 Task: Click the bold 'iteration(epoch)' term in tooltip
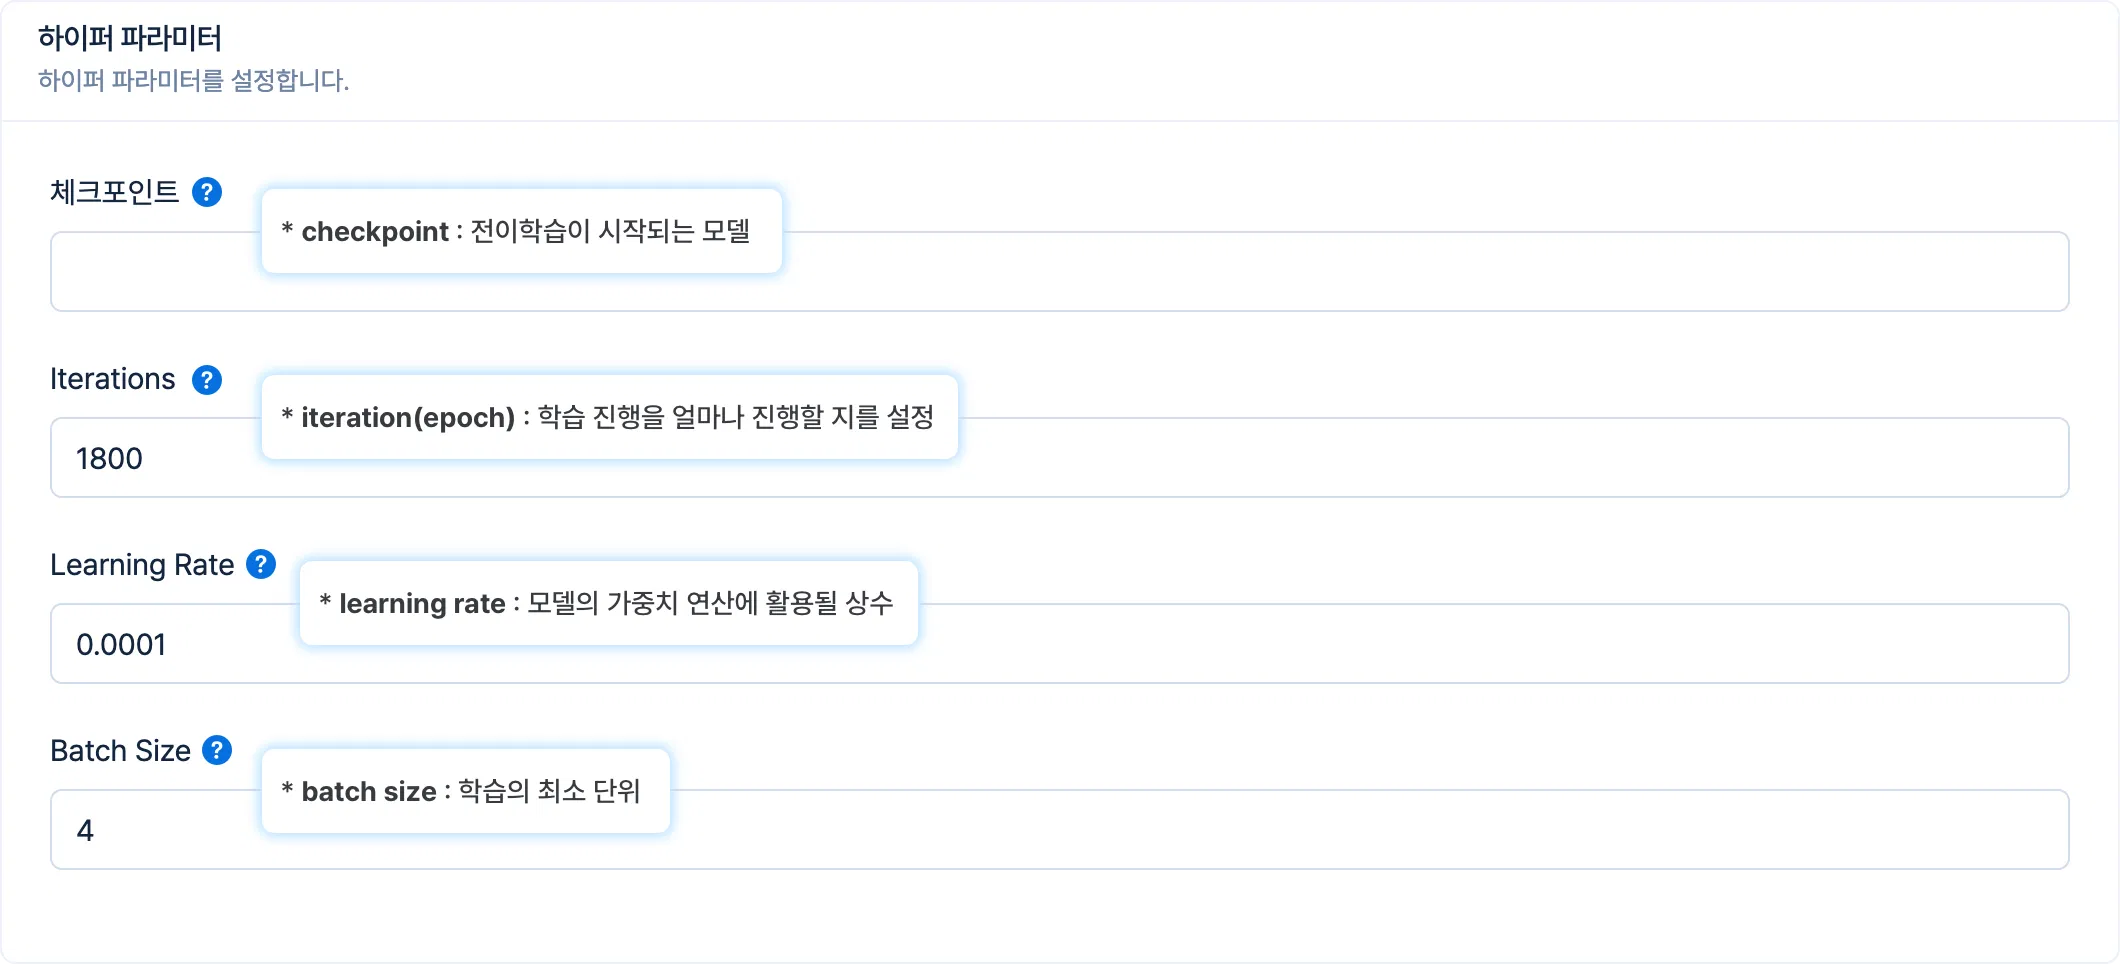[408, 417]
